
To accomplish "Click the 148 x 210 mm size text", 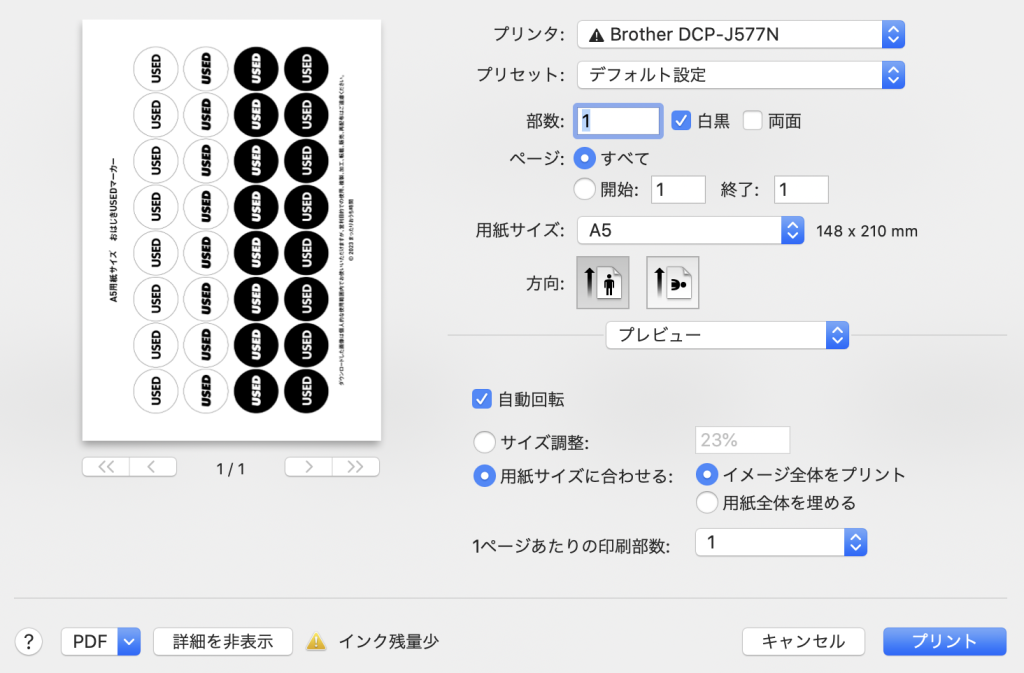I will [867, 231].
